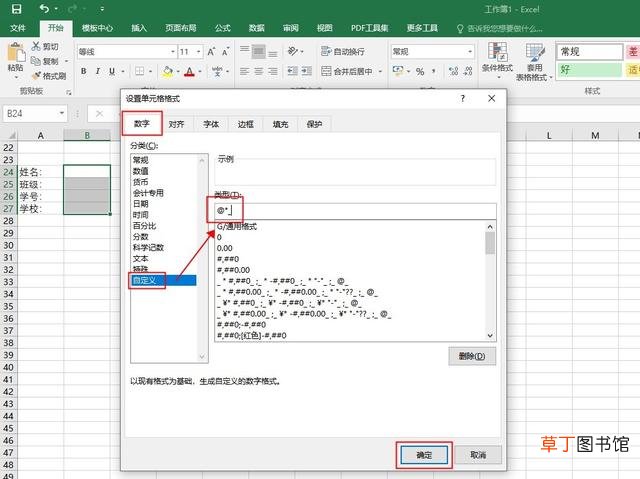Image resolution: width=640 pixels, height=479 pixels.
Task: Open Format as Table (套用表格格式)
Action: tap(534, 62)
